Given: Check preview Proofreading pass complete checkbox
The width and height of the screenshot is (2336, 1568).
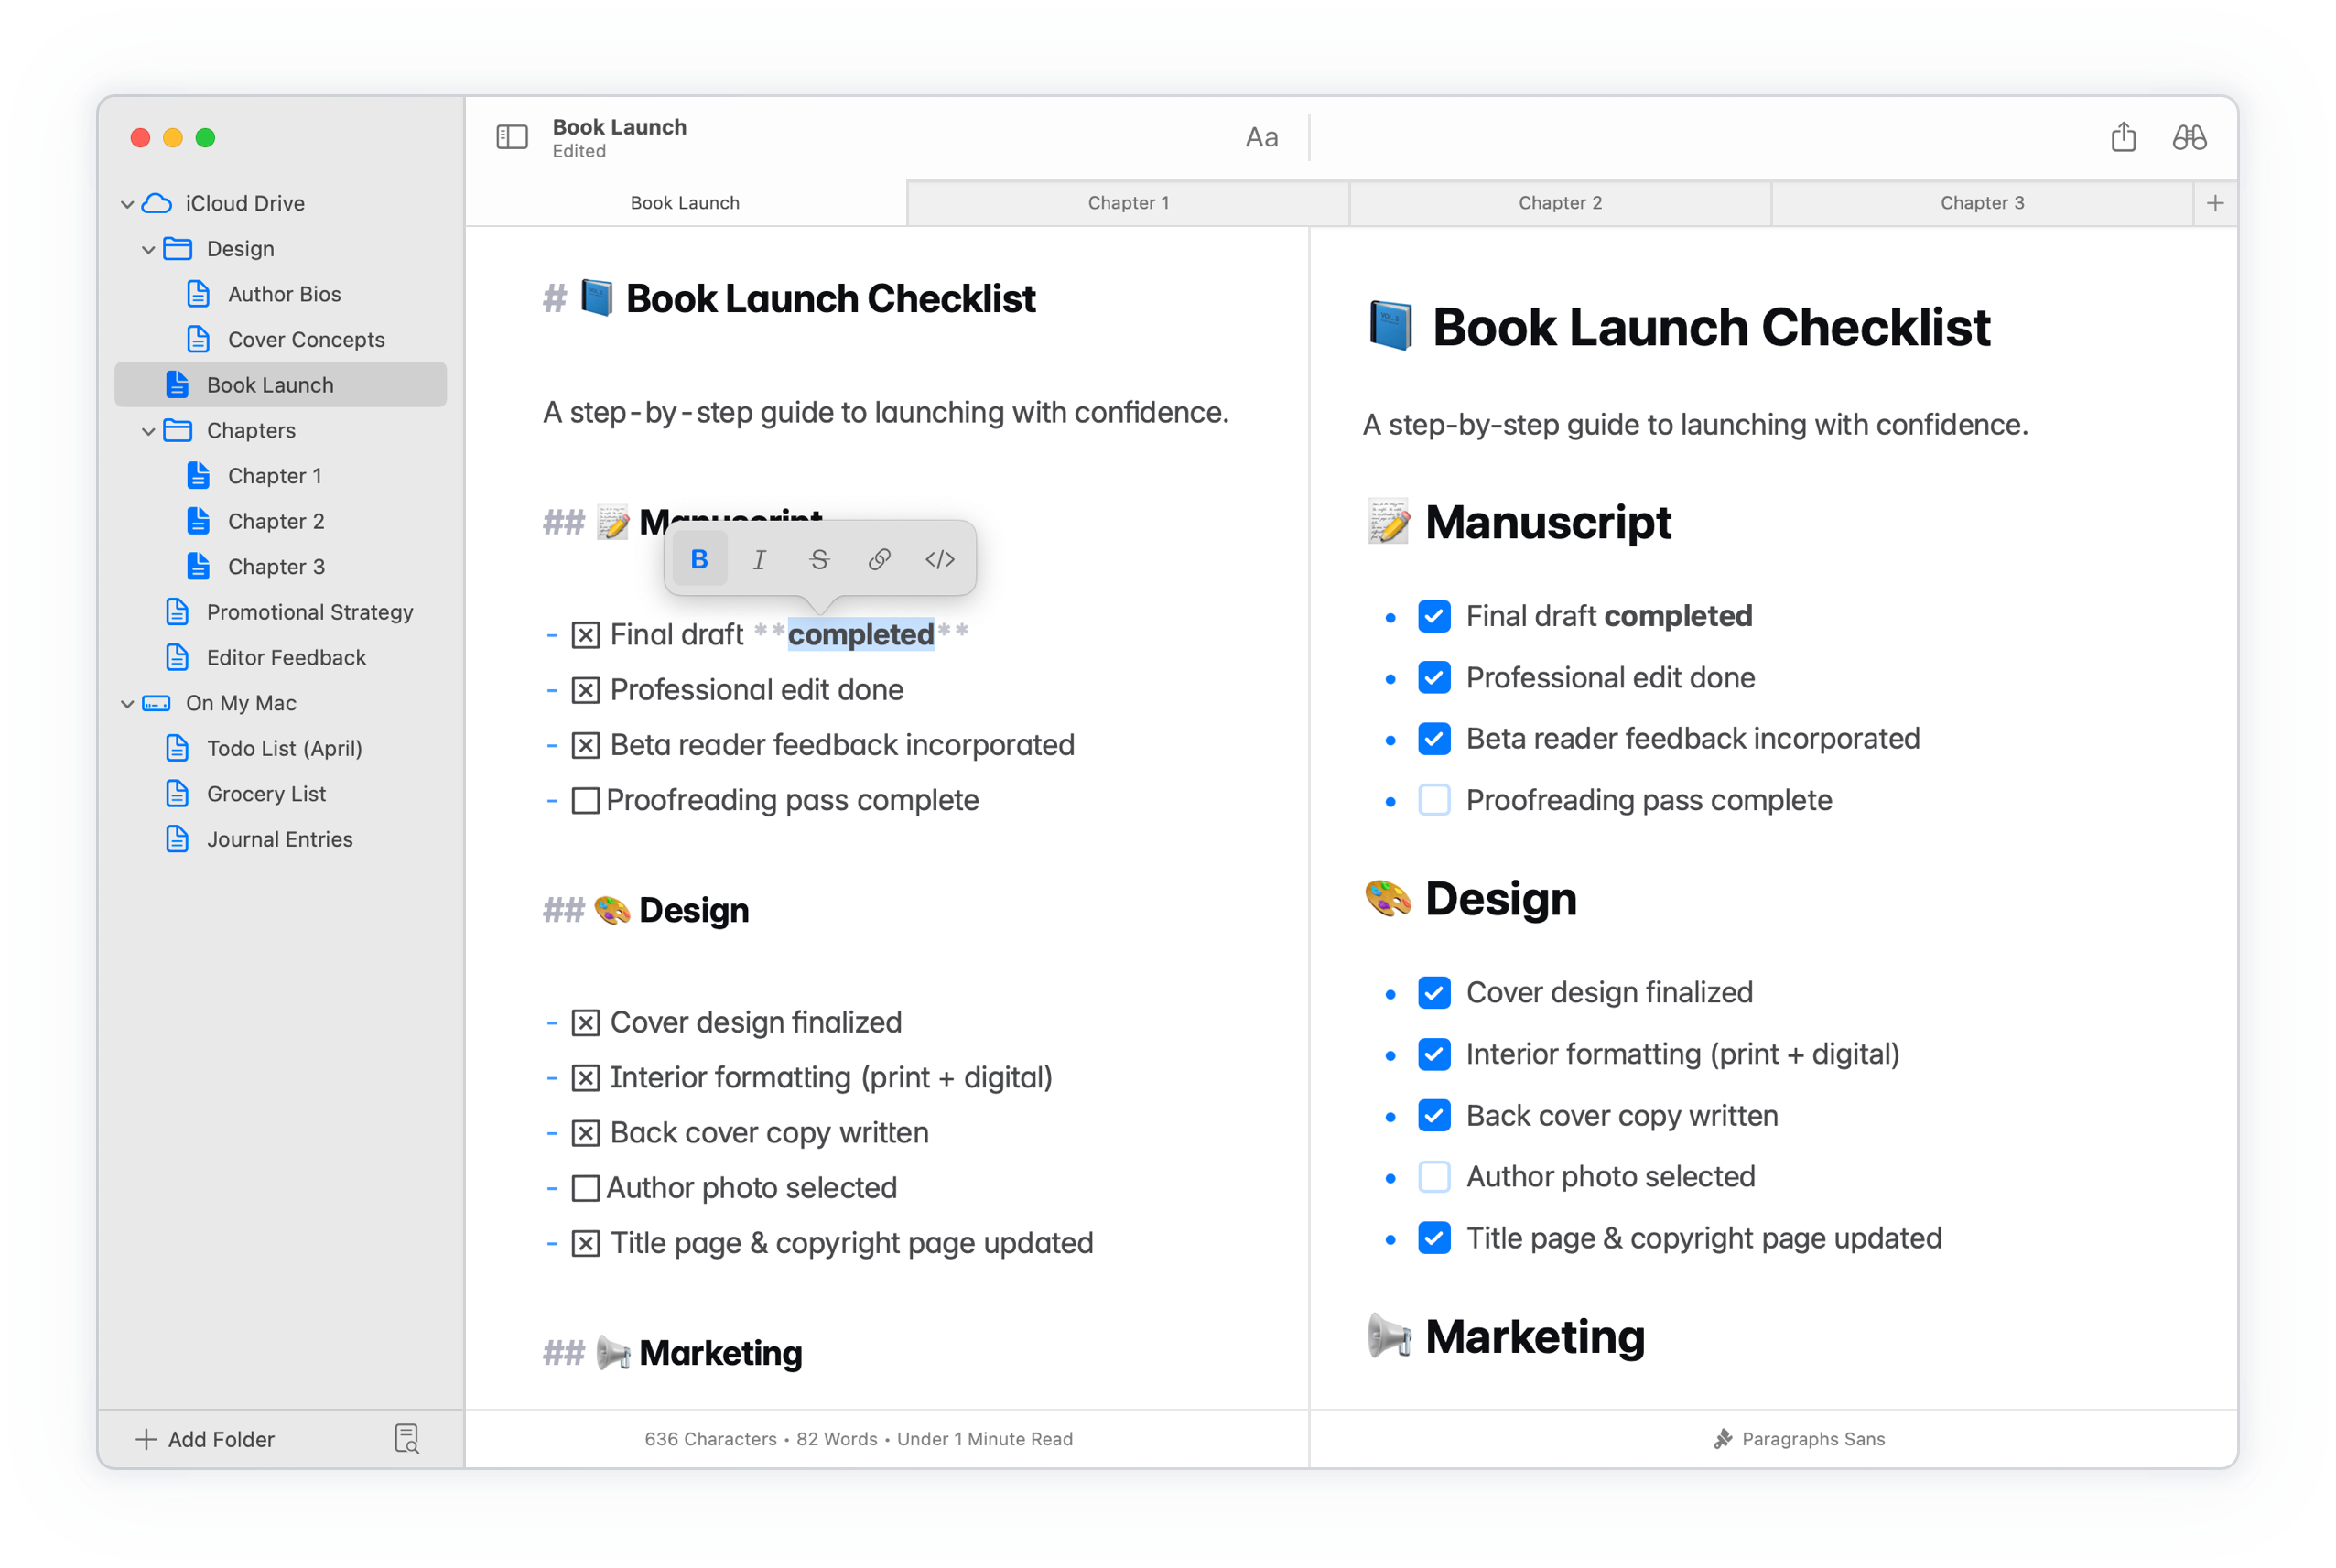Looking at the screenshot, I should (1434, 800).
